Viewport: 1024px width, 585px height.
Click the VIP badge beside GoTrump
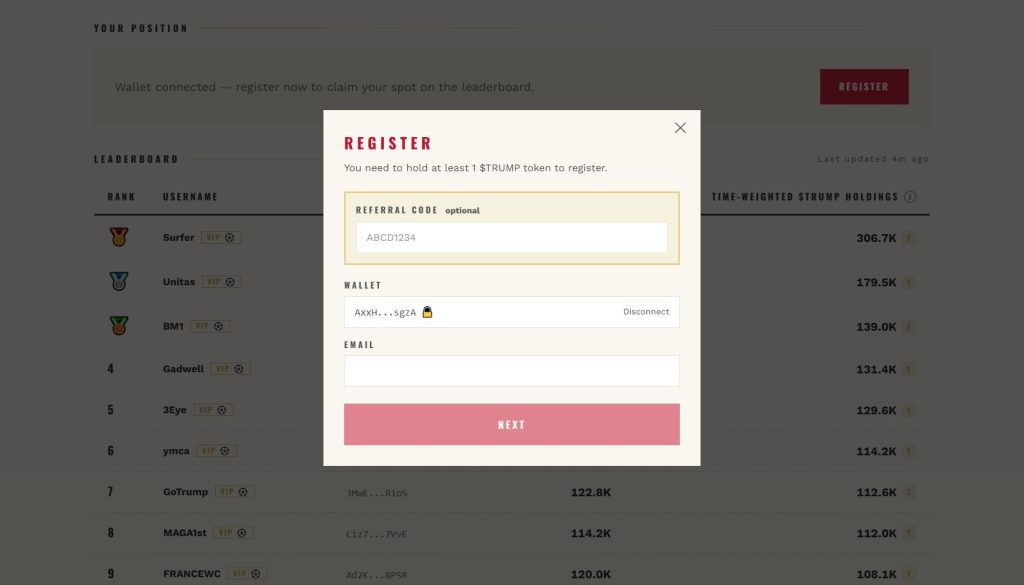point(234,492)
